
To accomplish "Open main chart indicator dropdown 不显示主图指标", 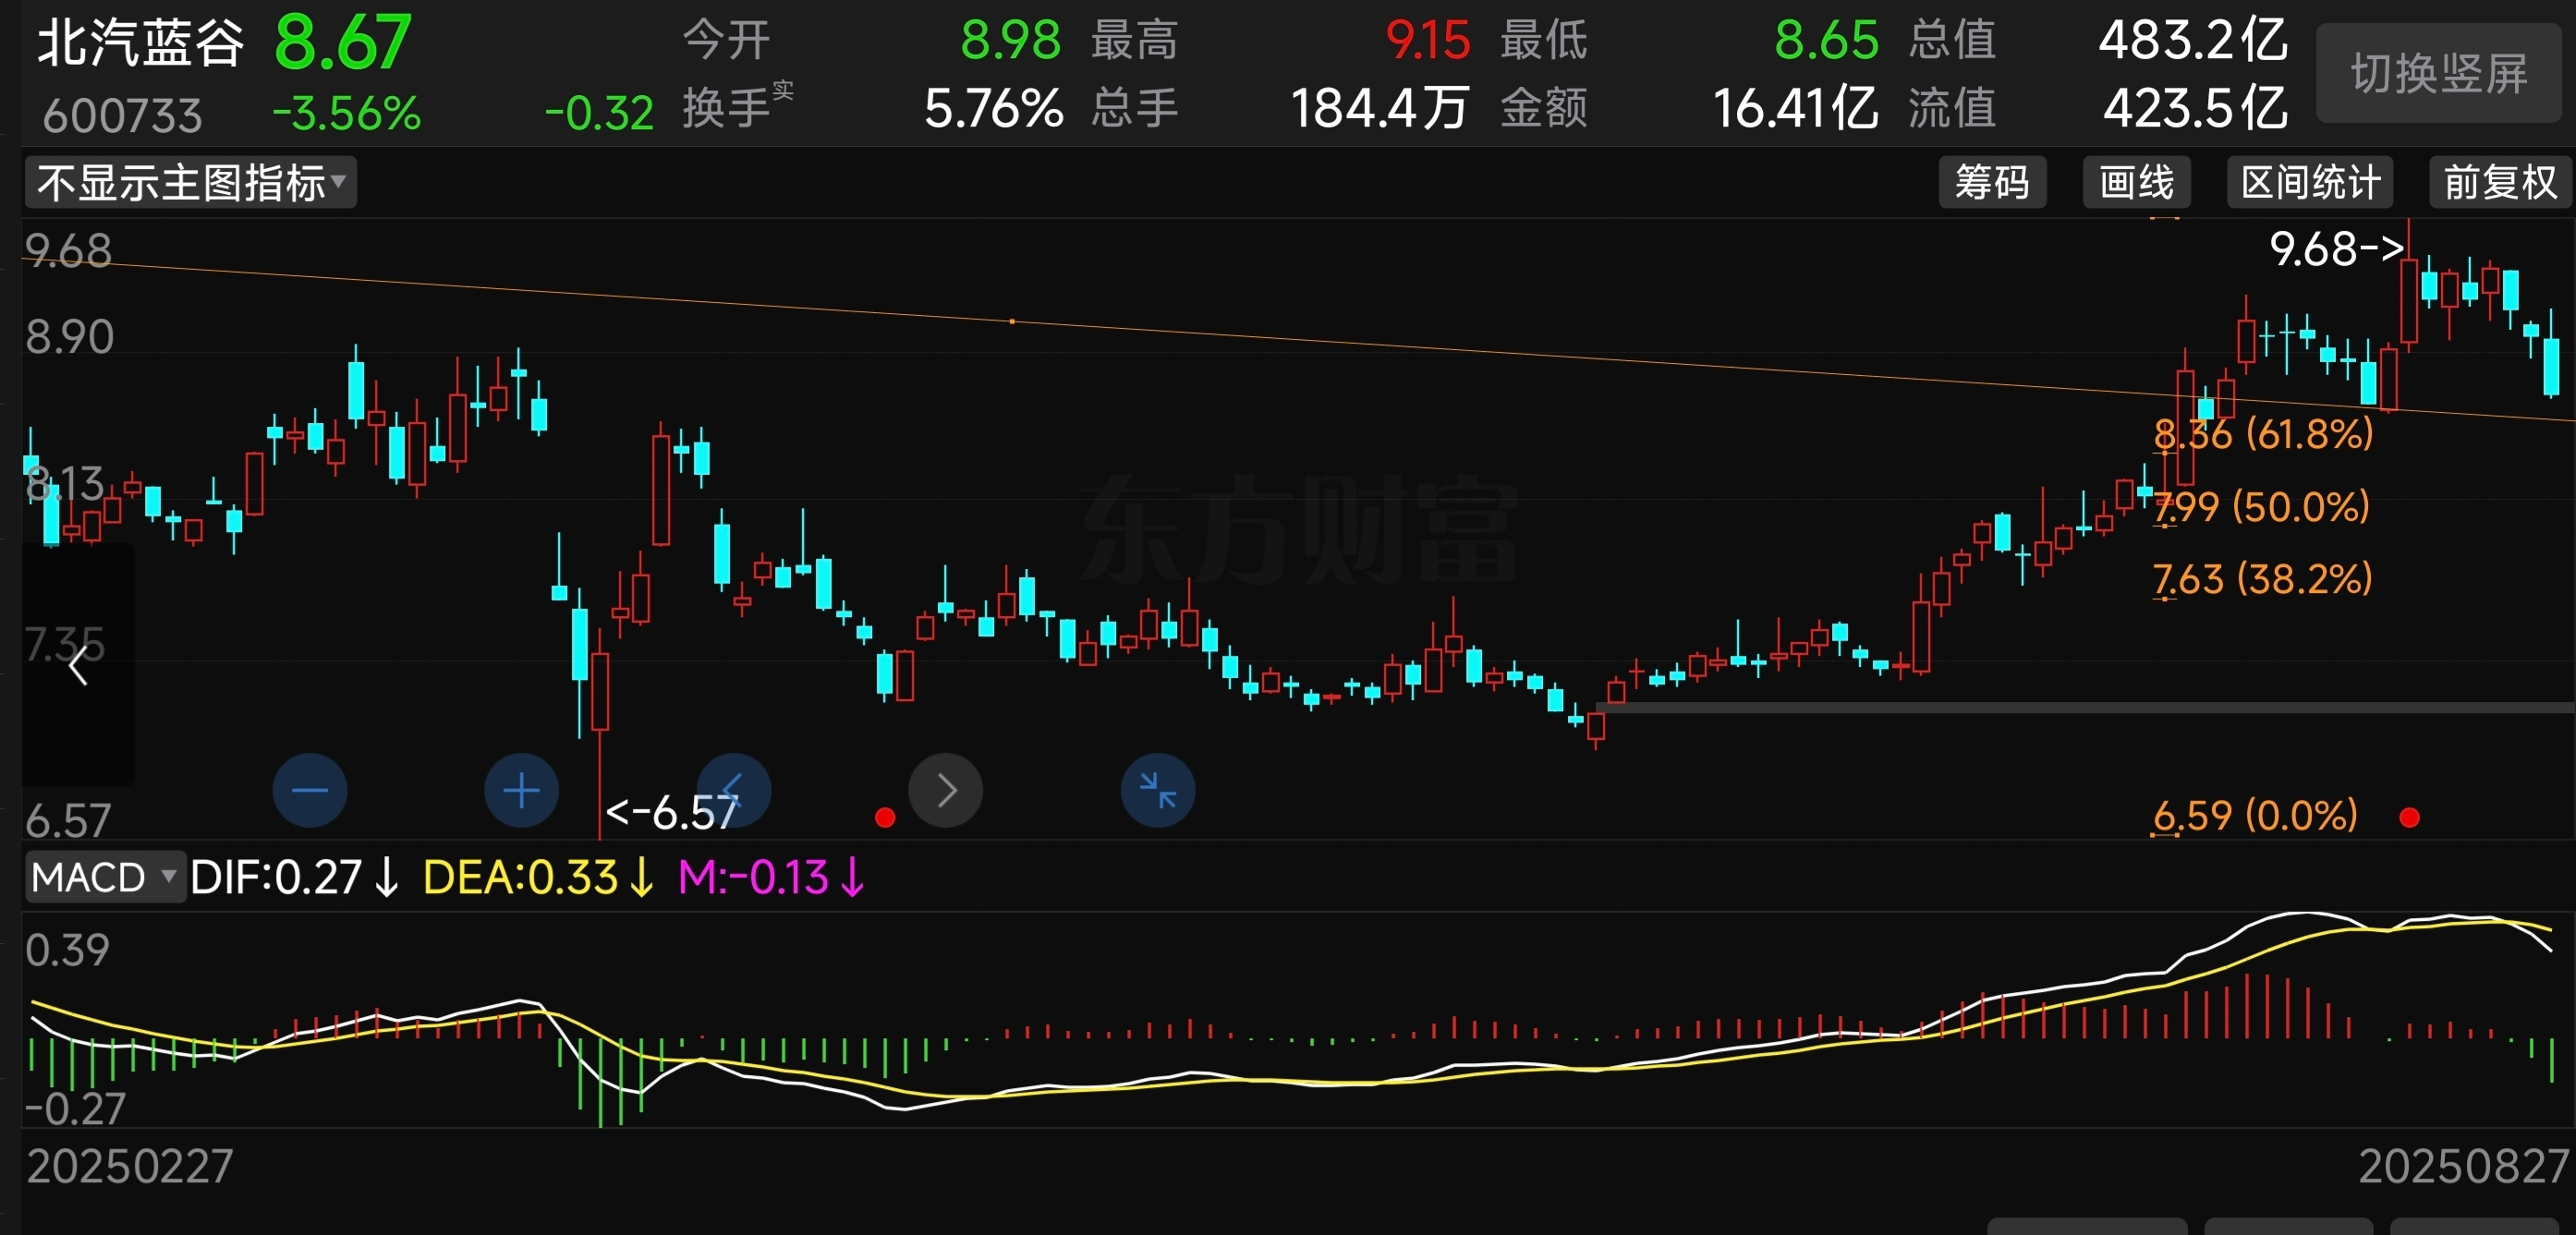I will [x=190, y=183].
